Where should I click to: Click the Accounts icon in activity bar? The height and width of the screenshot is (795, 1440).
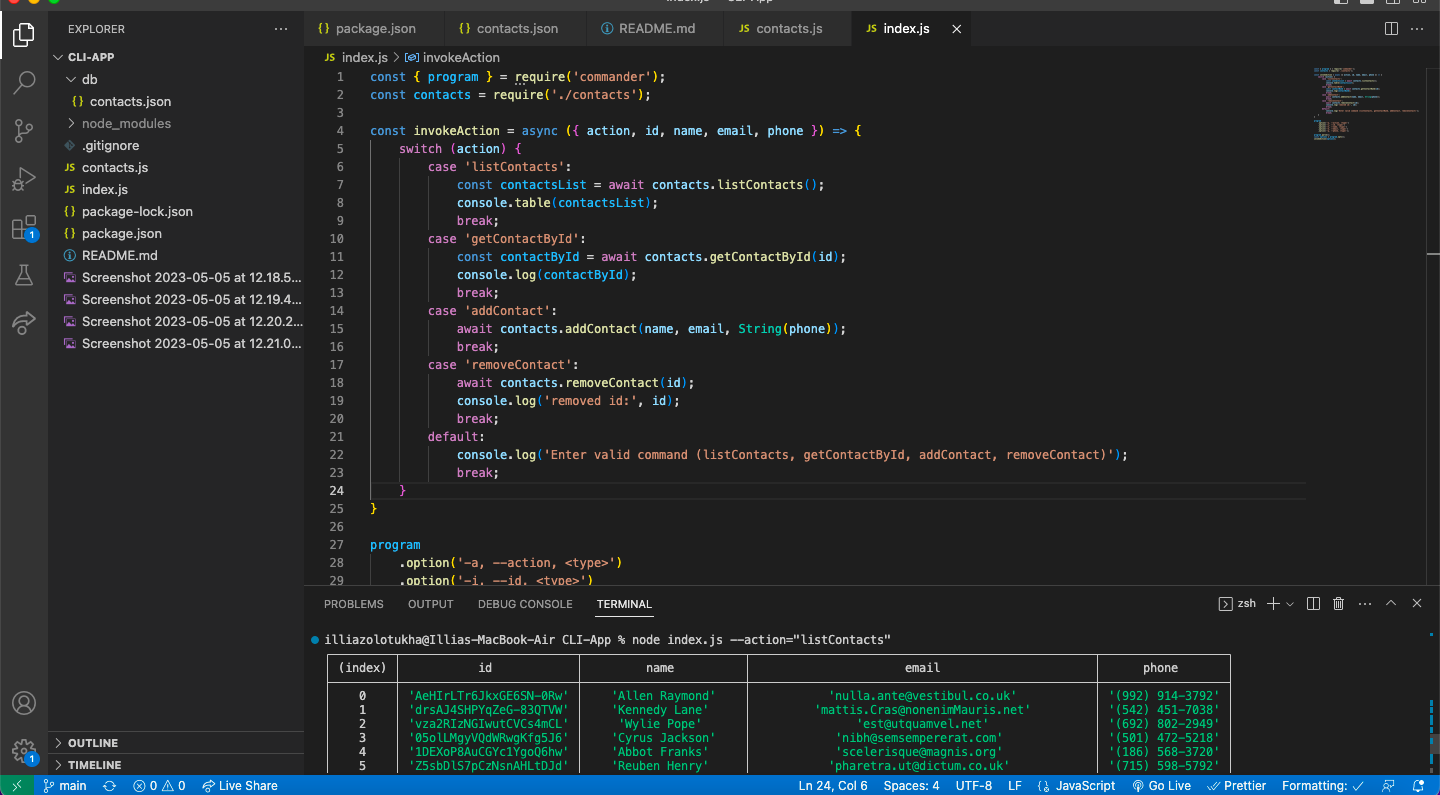[x=24, y=703]
